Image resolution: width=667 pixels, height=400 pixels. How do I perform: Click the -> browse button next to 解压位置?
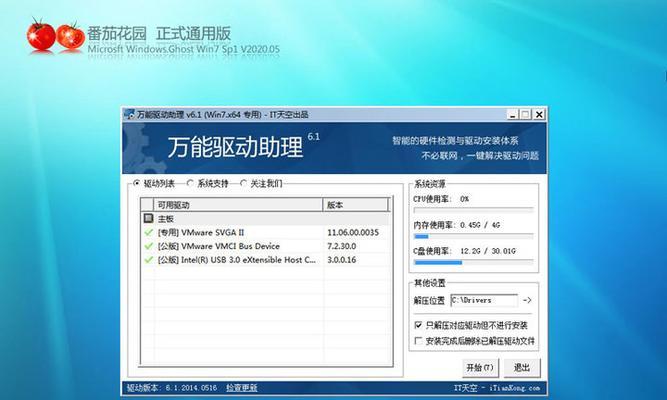pos(527,300)
